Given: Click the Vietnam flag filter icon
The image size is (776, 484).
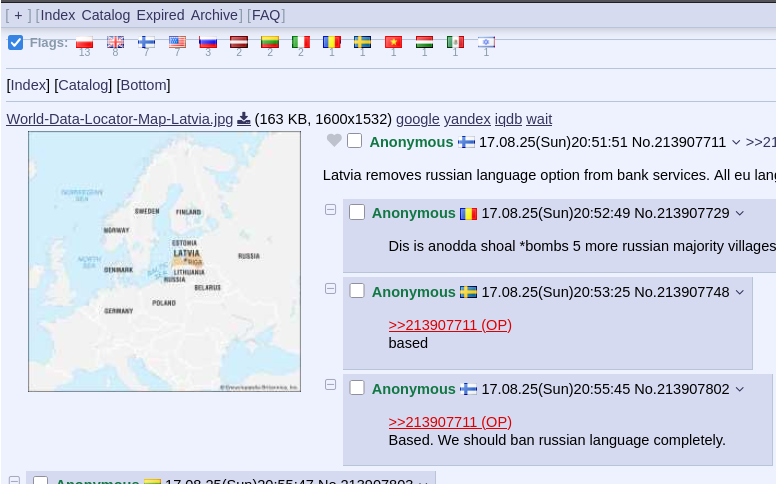Looking at the screenshot, I should [x=393, y=43].
